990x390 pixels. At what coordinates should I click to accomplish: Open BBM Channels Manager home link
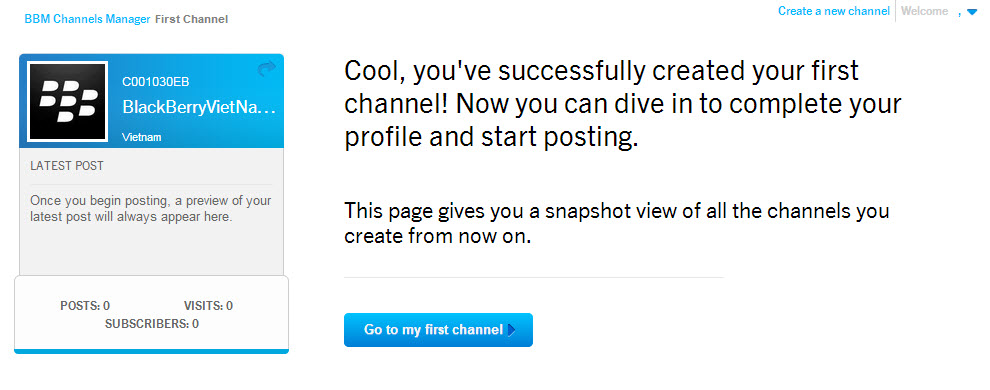pyautogui.click(x=87, y=19)
